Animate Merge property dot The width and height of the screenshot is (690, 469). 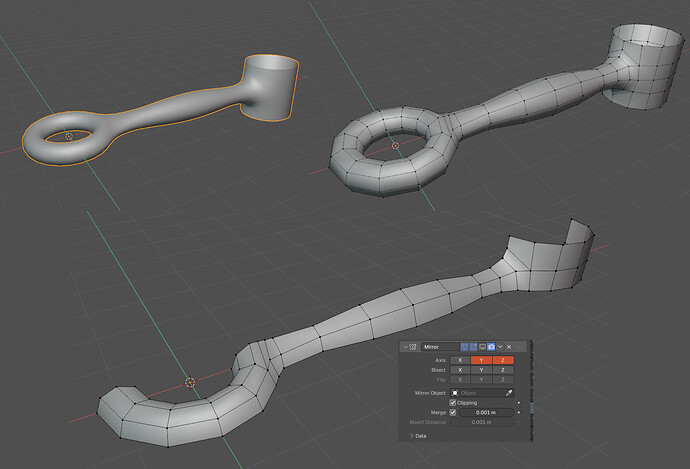click(519, 412)
